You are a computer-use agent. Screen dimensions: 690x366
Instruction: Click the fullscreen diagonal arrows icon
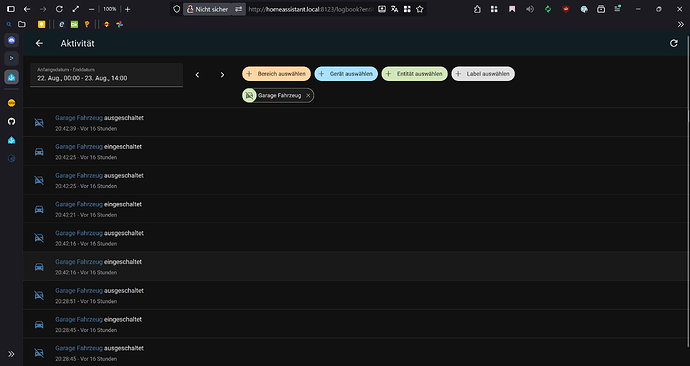(x=75, y=9)
